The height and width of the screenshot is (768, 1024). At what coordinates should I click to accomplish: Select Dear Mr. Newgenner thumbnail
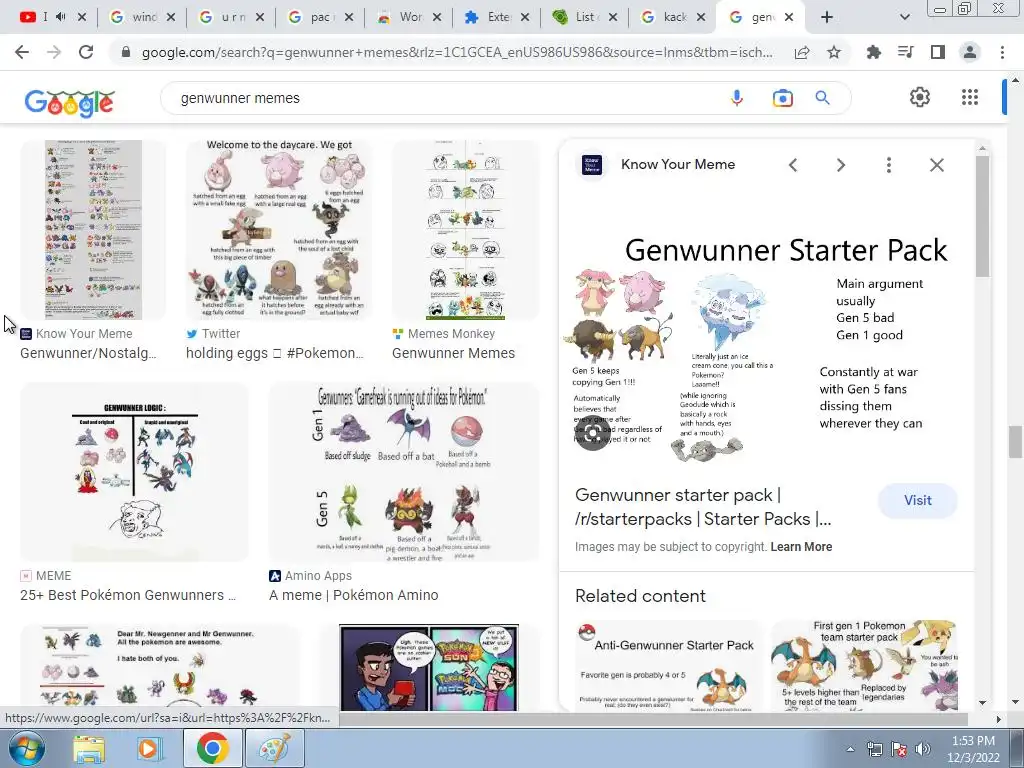tap(160, 667)
